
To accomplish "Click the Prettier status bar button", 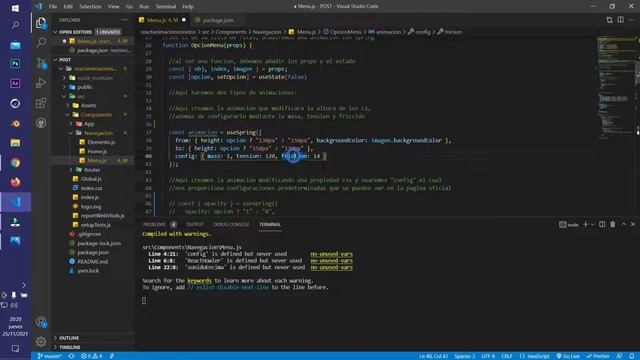I will pos(598,356).
